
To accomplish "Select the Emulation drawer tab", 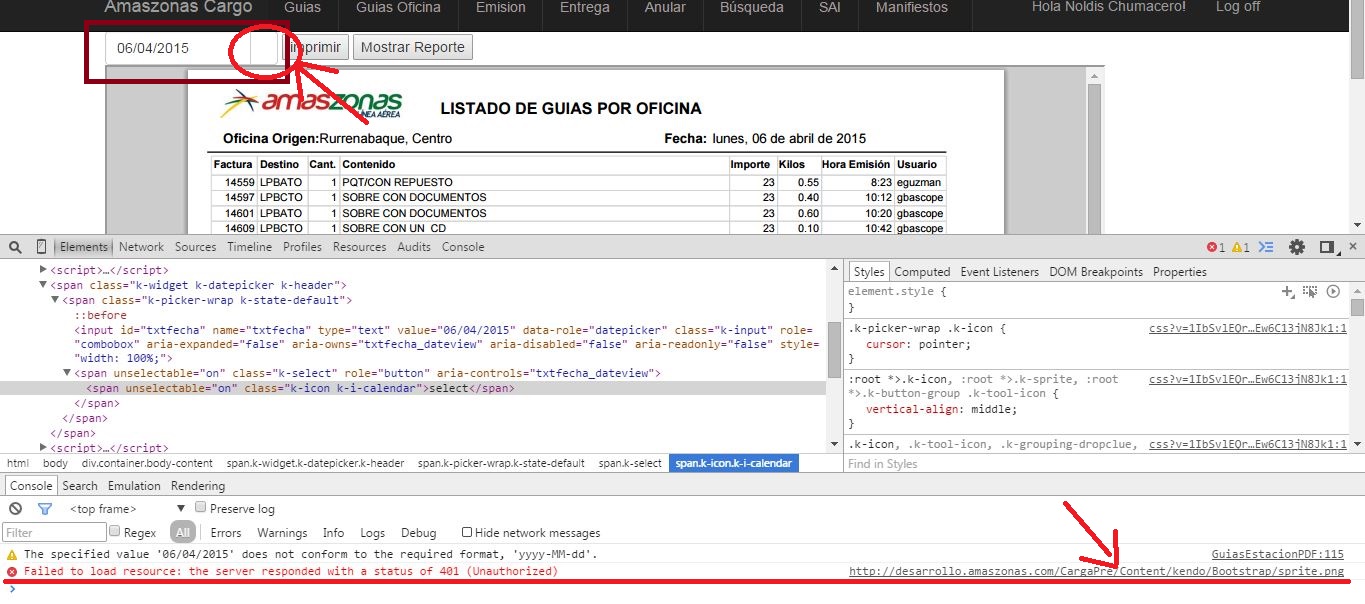I will click(x=134, y=486).
